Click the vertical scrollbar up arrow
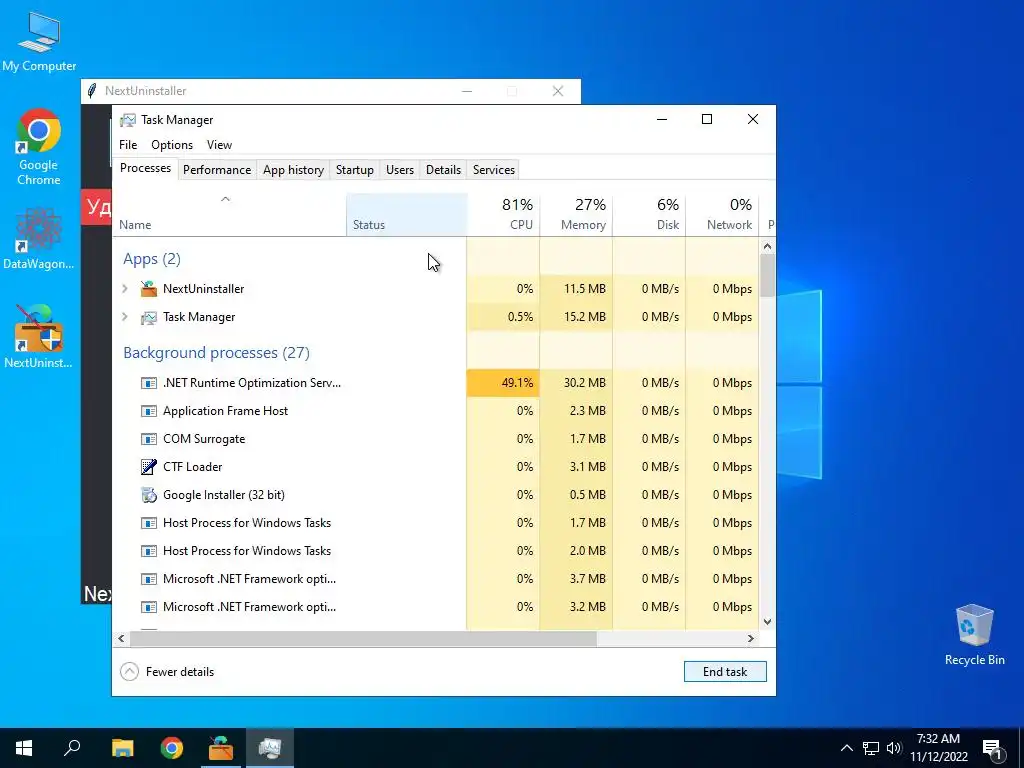 767,246
